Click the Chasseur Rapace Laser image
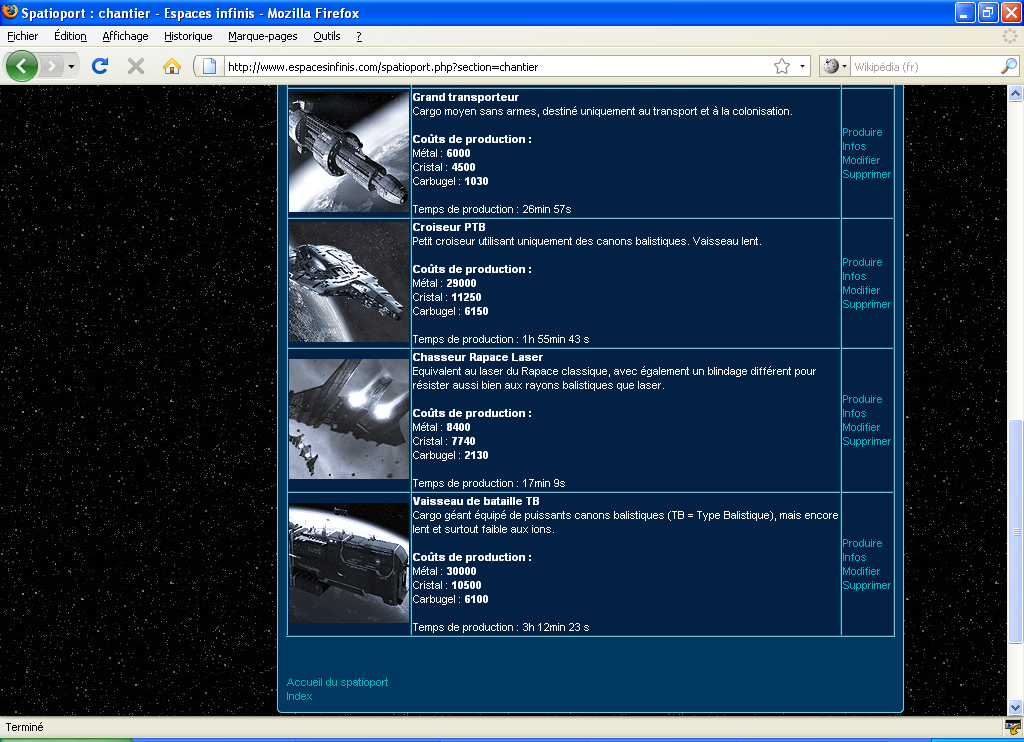This screenshot has height=742, width=1024. click(x=349, y=419)
